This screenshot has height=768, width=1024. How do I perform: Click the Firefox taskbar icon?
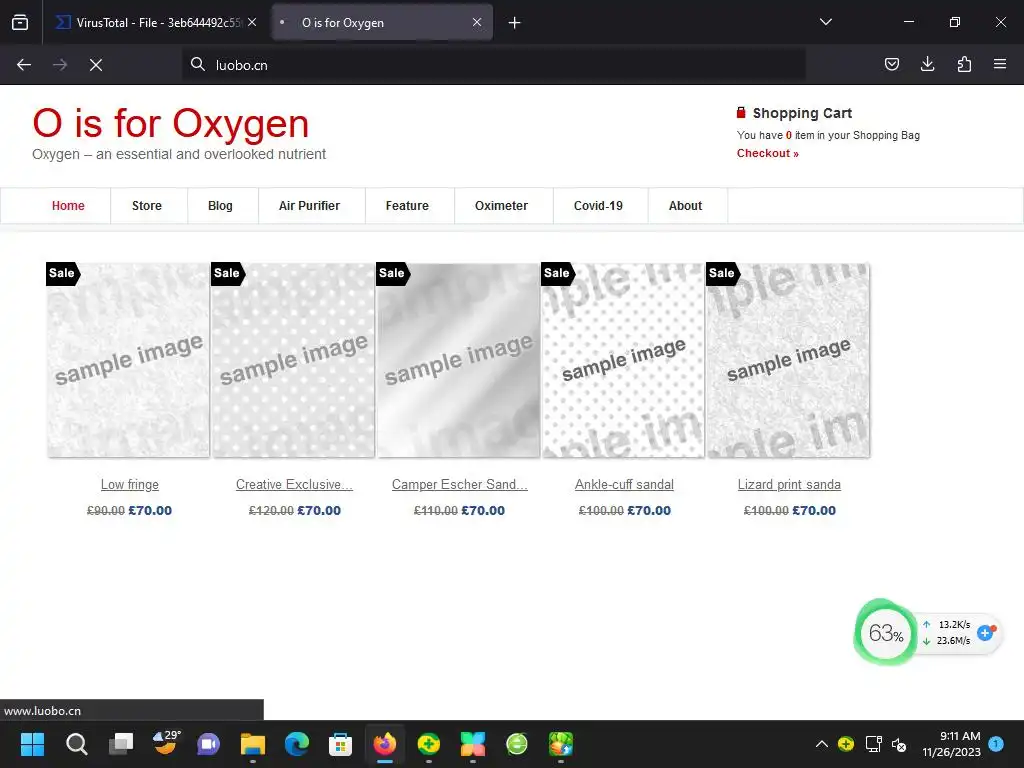(385, 744)
